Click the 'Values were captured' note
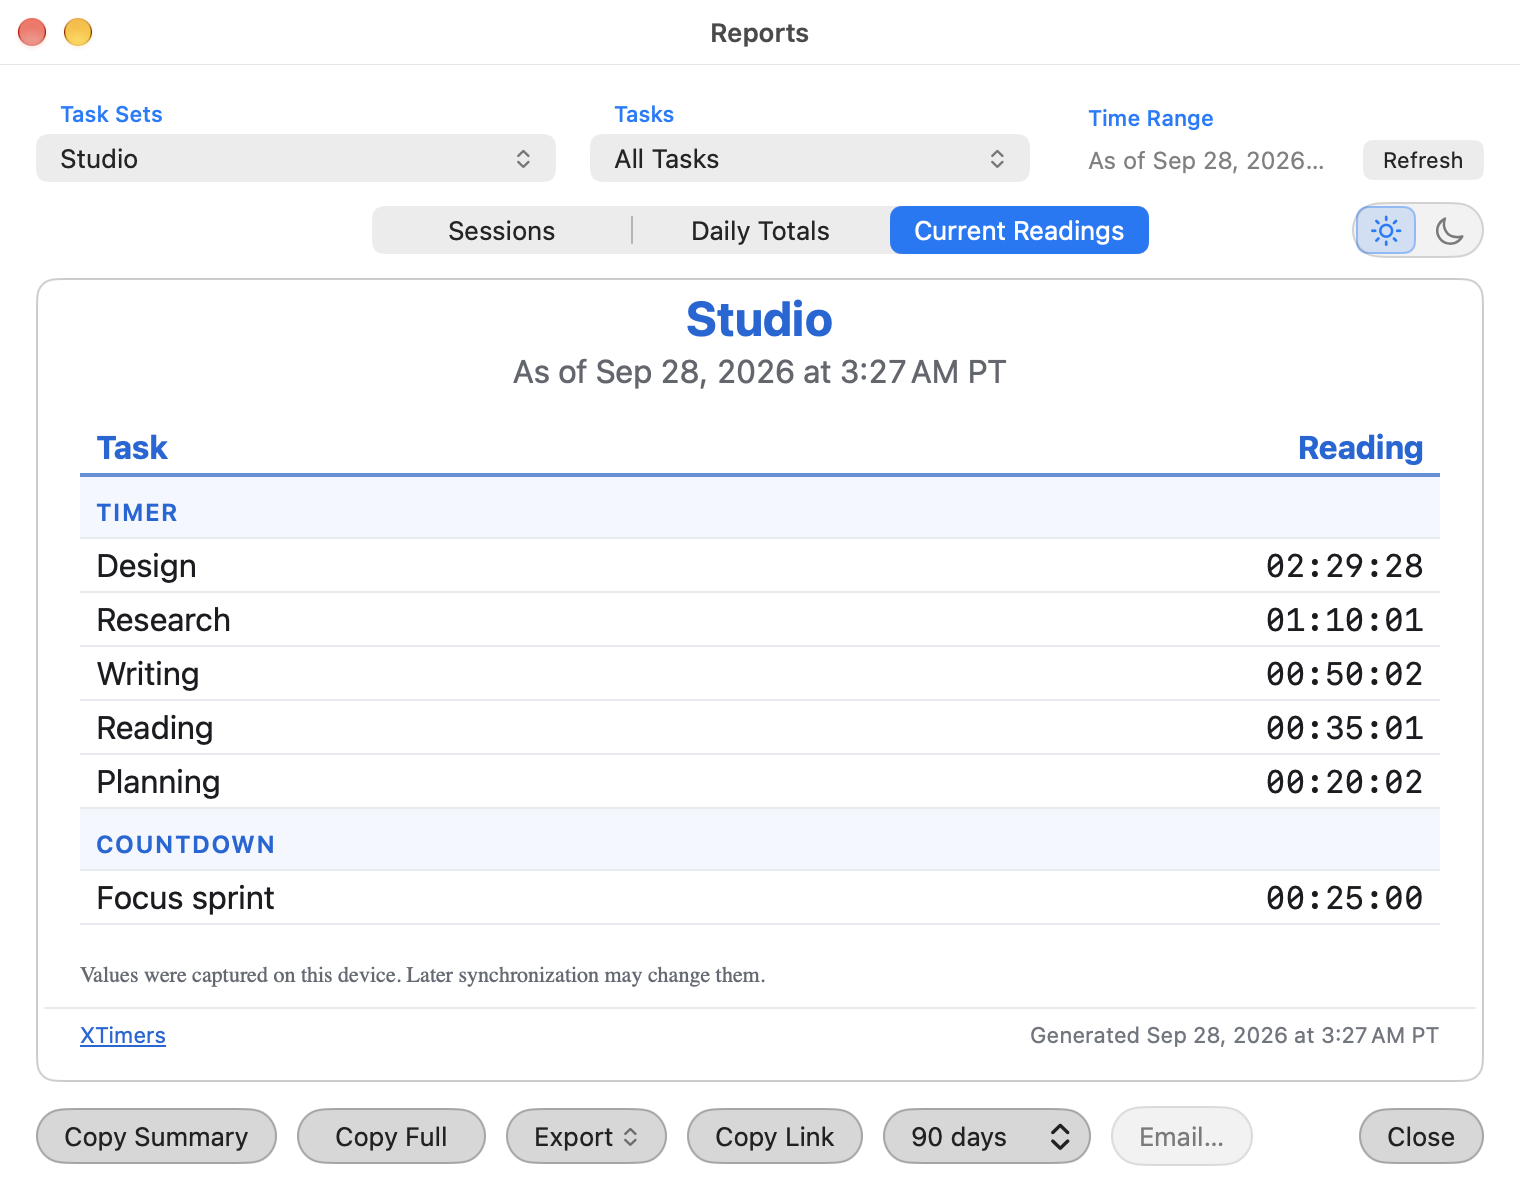This screenshot has width=1520, height=1202. click(423, 975)
